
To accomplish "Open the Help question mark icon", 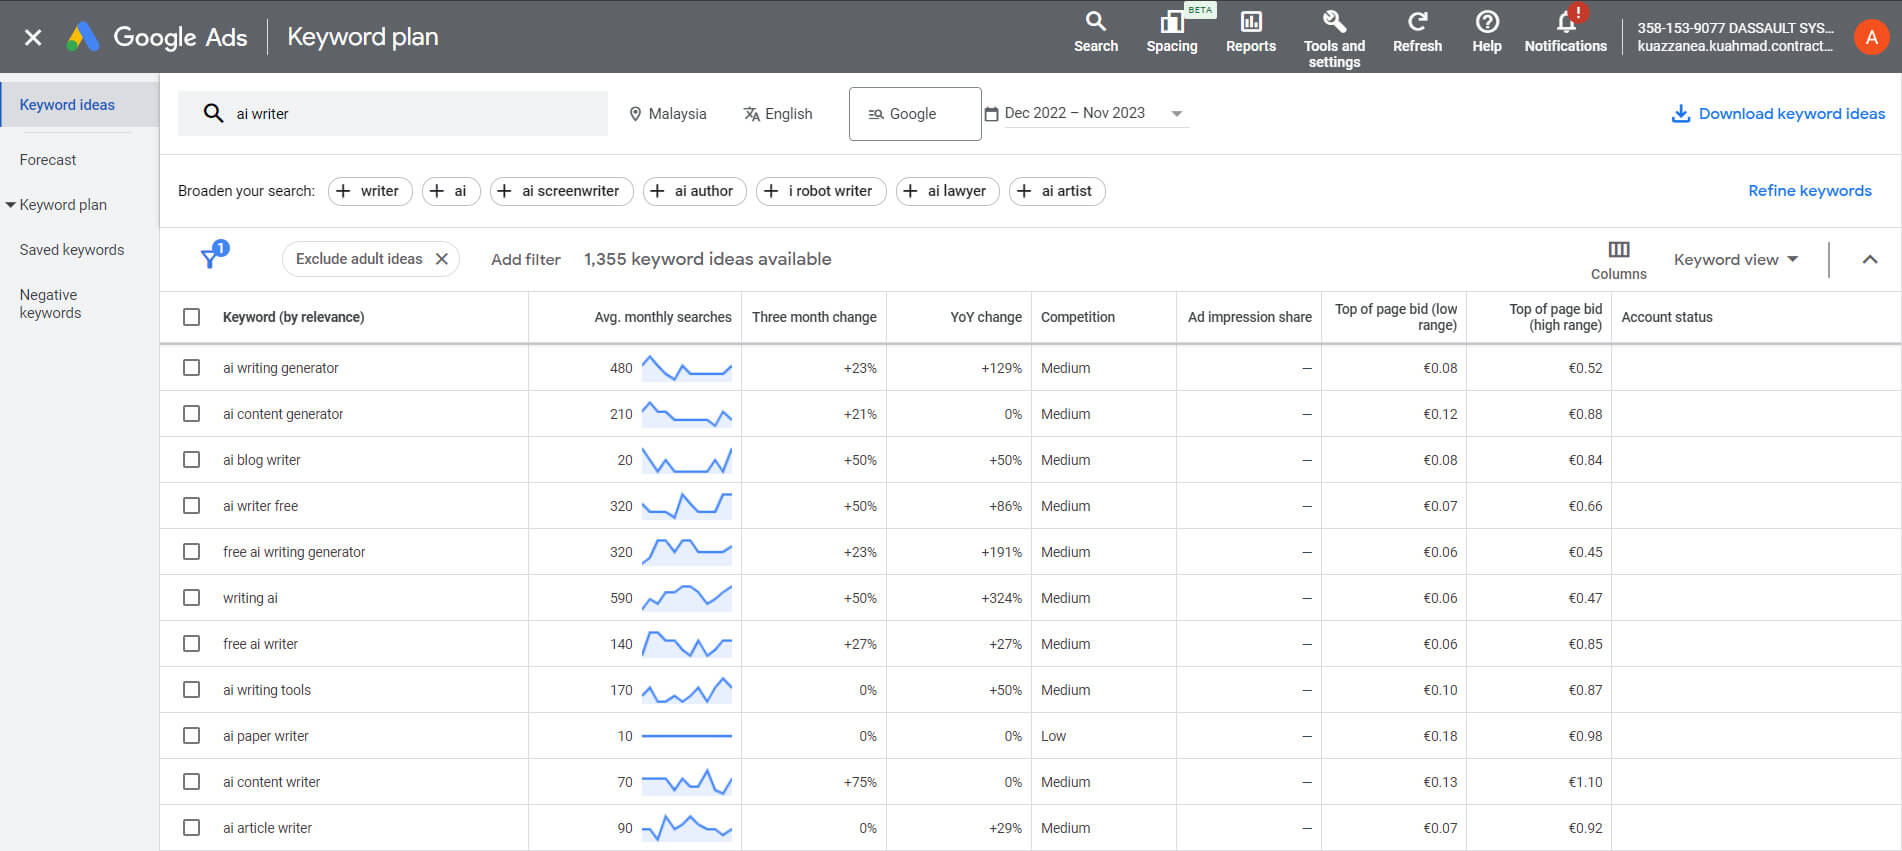I will [x=1486, y=33].
